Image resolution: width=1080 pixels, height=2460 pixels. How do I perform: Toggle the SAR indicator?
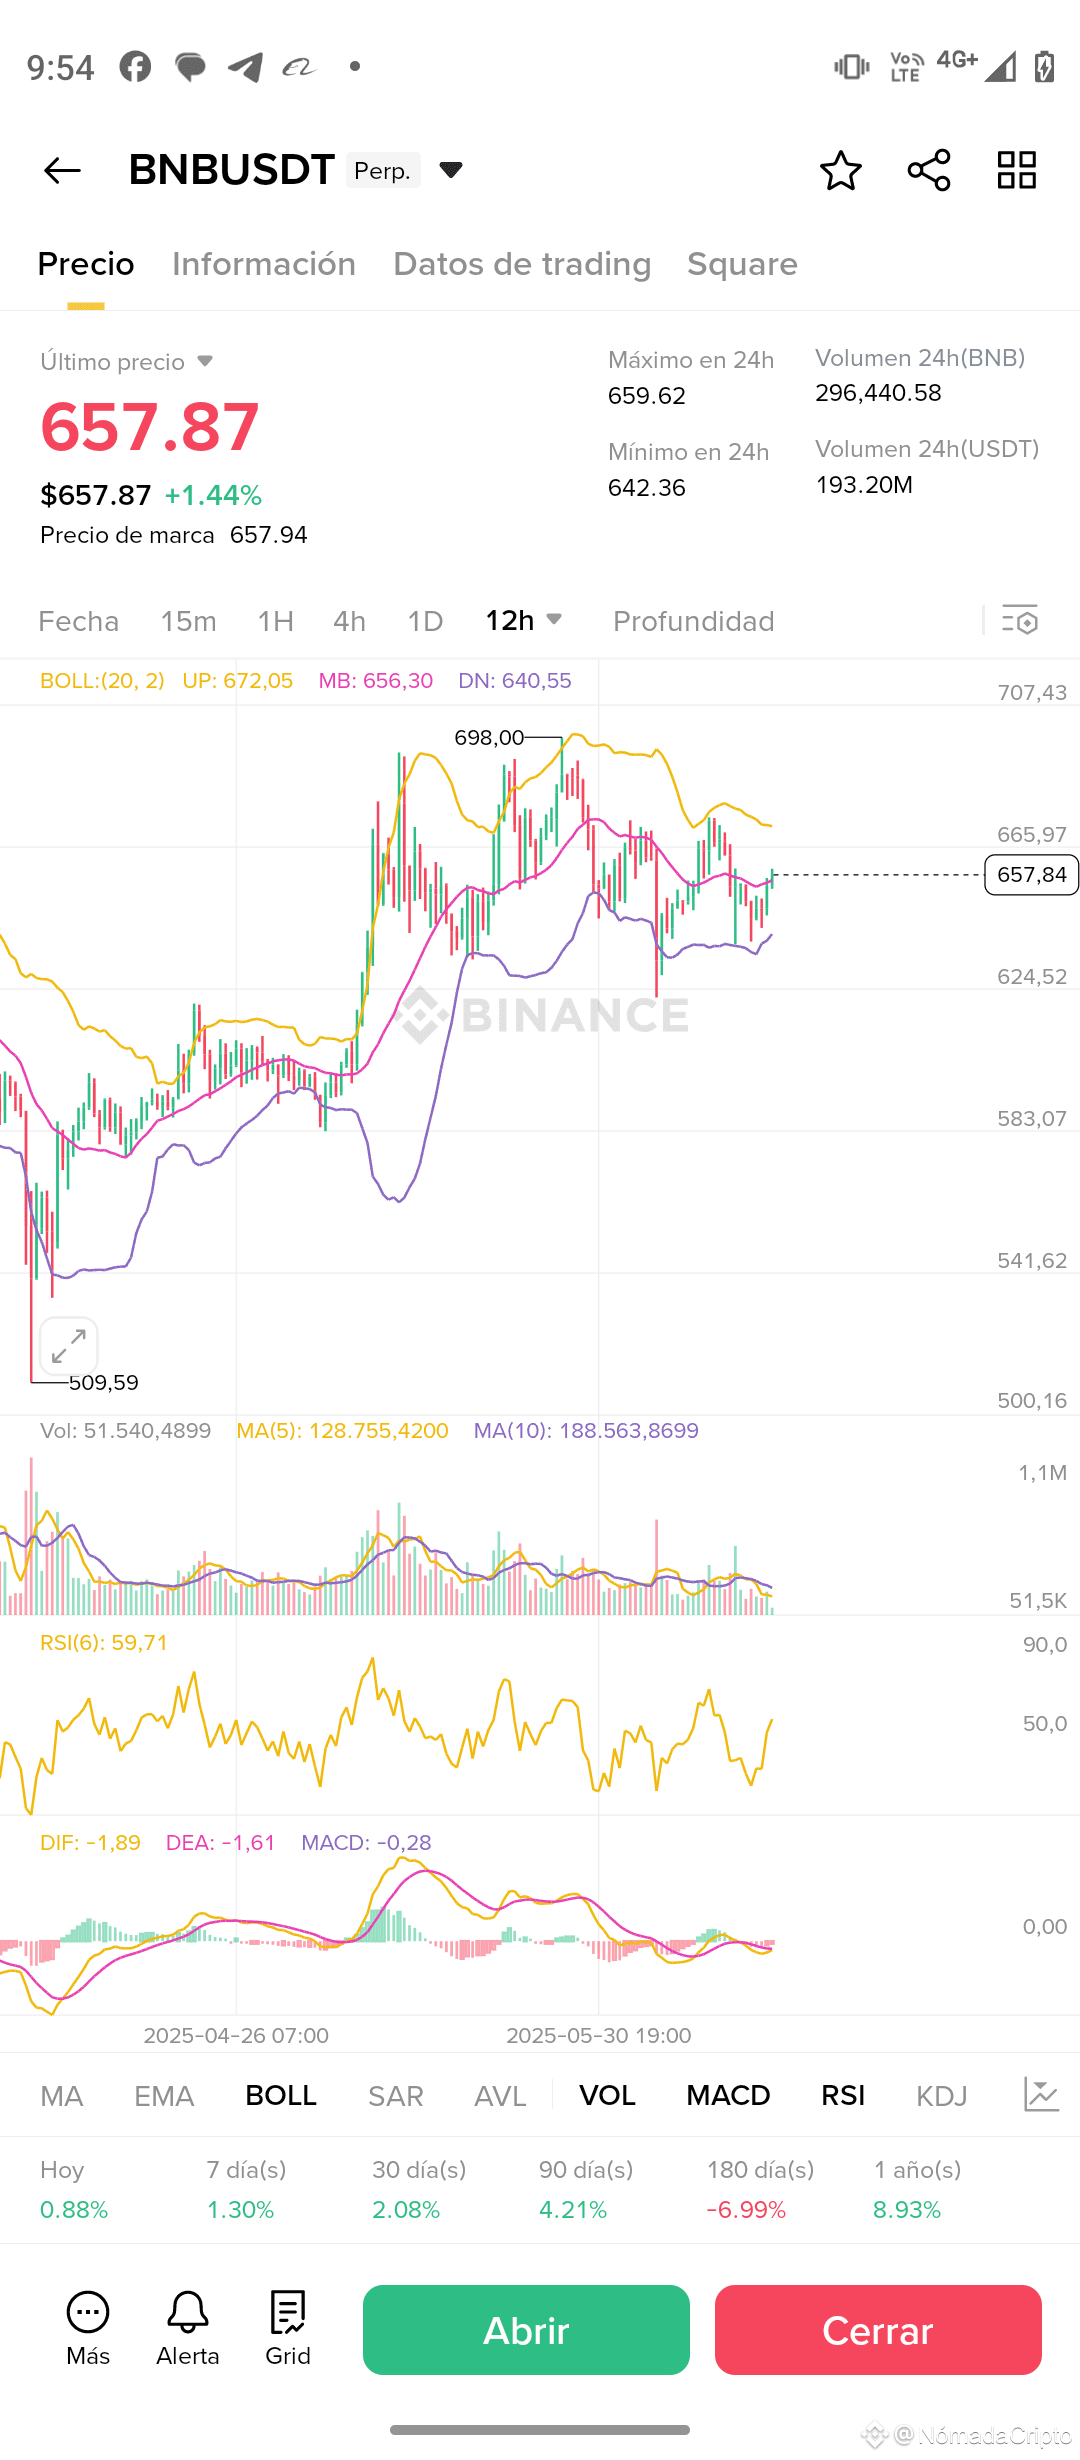396,2096
